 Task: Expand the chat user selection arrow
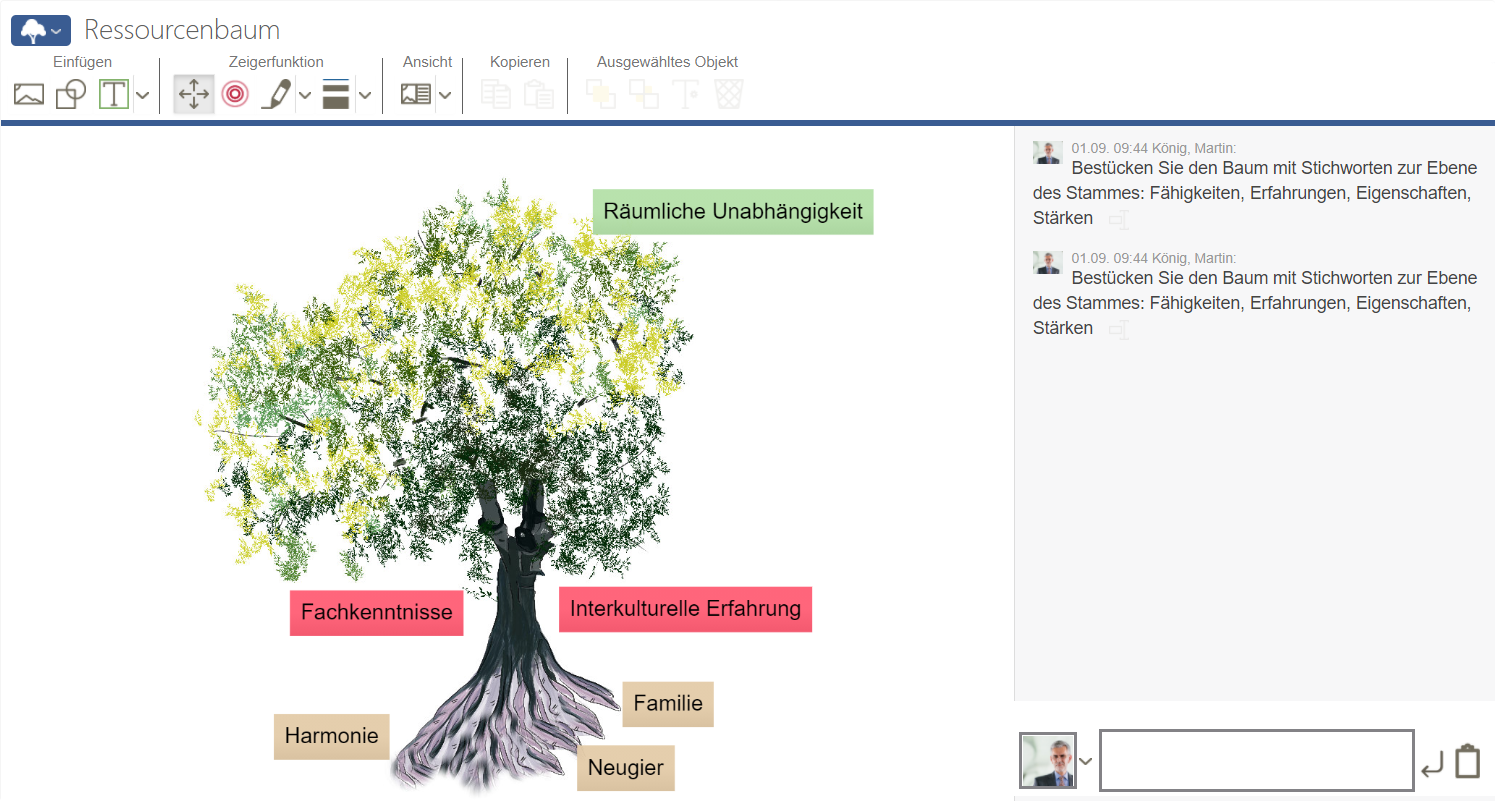1086,760
